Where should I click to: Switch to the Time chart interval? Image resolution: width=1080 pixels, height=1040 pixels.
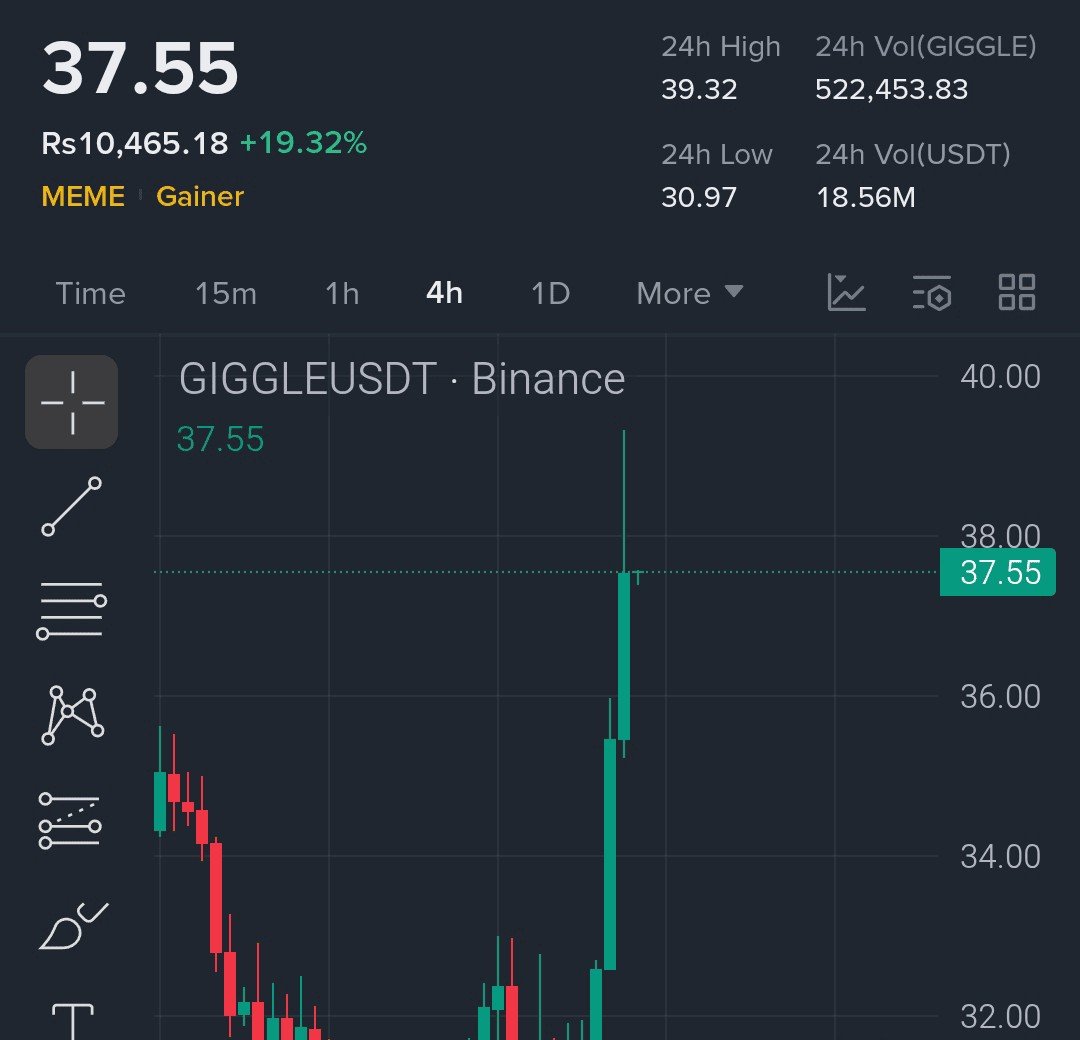90,294
